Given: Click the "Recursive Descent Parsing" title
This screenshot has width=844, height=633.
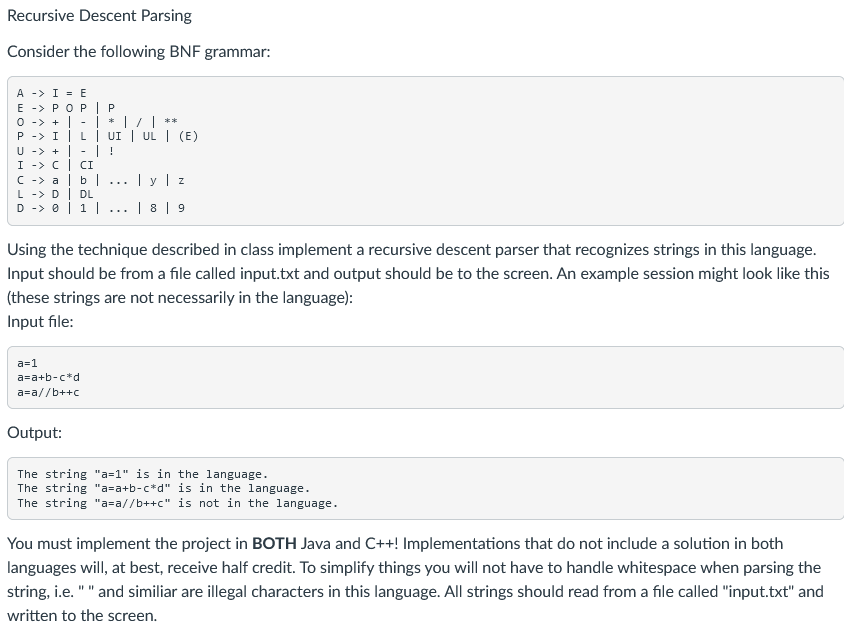Looking at the screenshot, I should click(x=99, y=16).
